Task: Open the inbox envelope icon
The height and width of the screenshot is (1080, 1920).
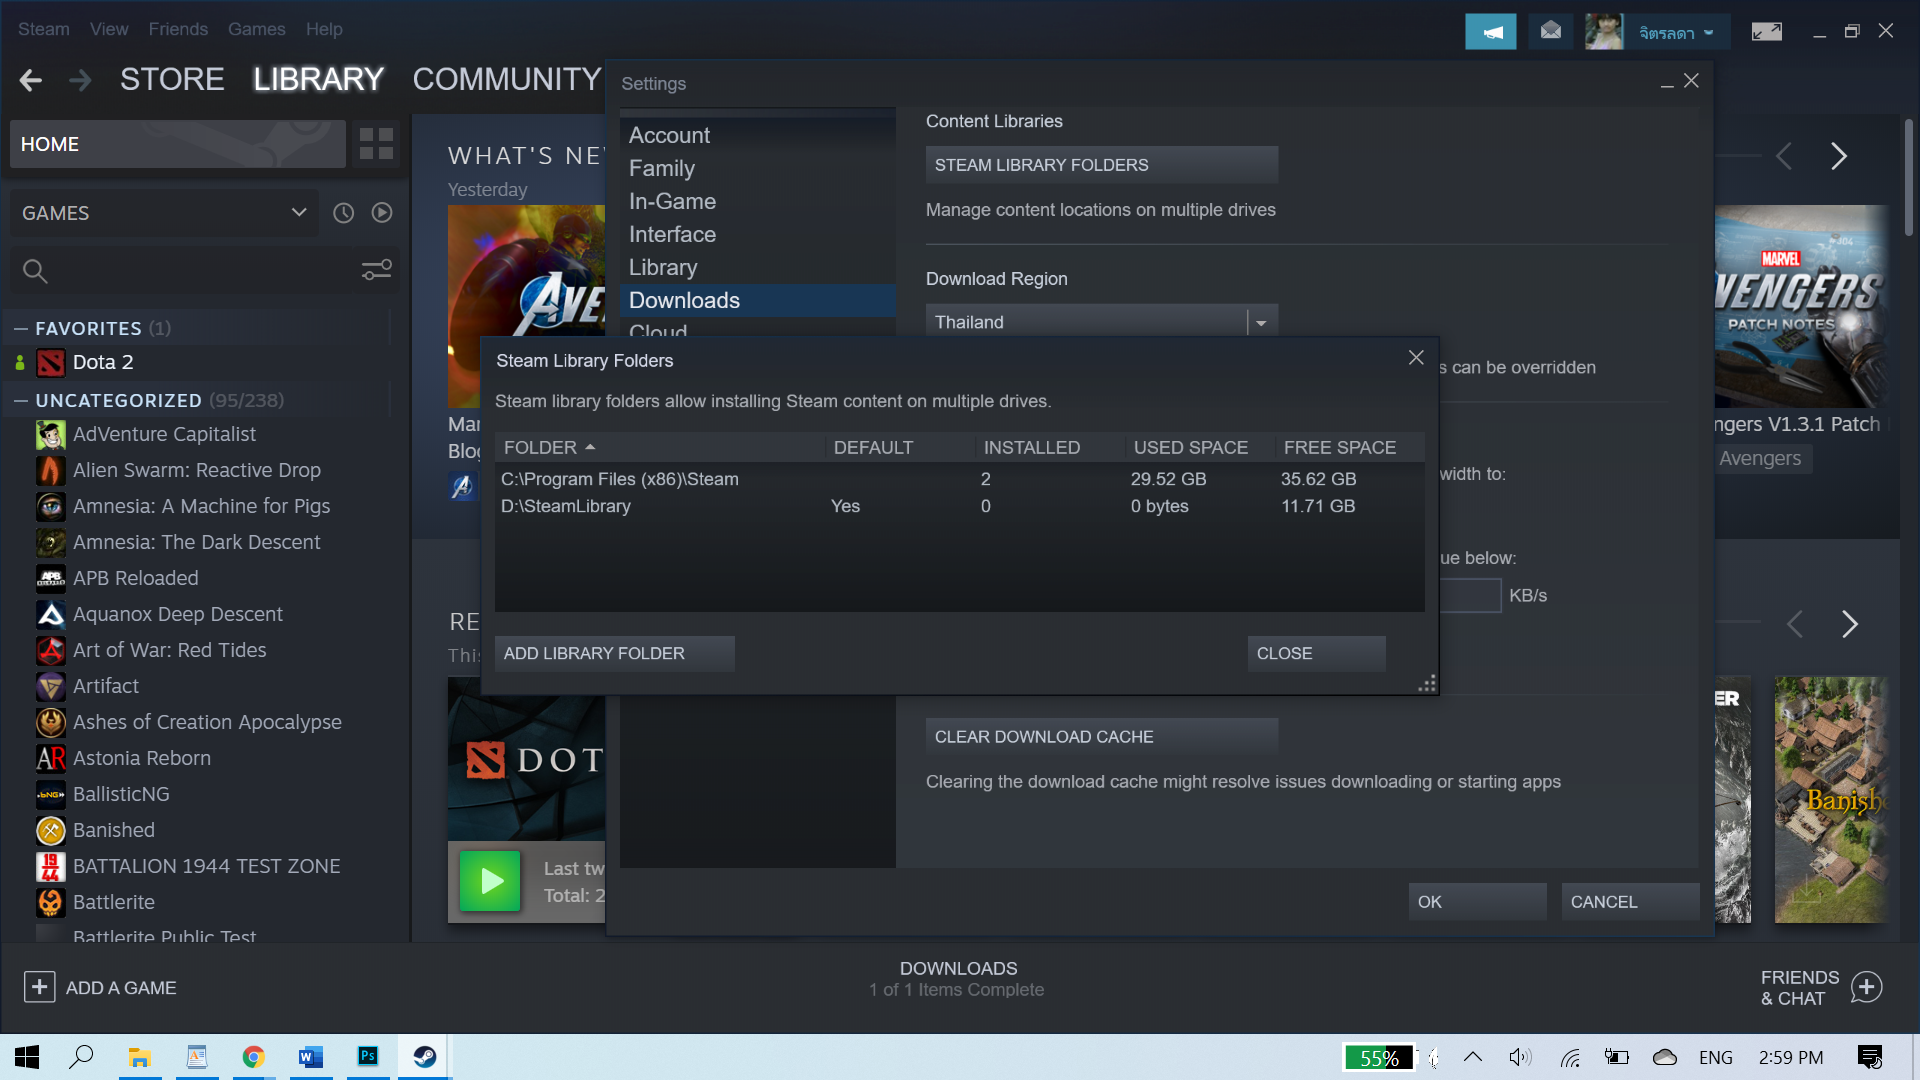Action: click(x=1551, y=32)
